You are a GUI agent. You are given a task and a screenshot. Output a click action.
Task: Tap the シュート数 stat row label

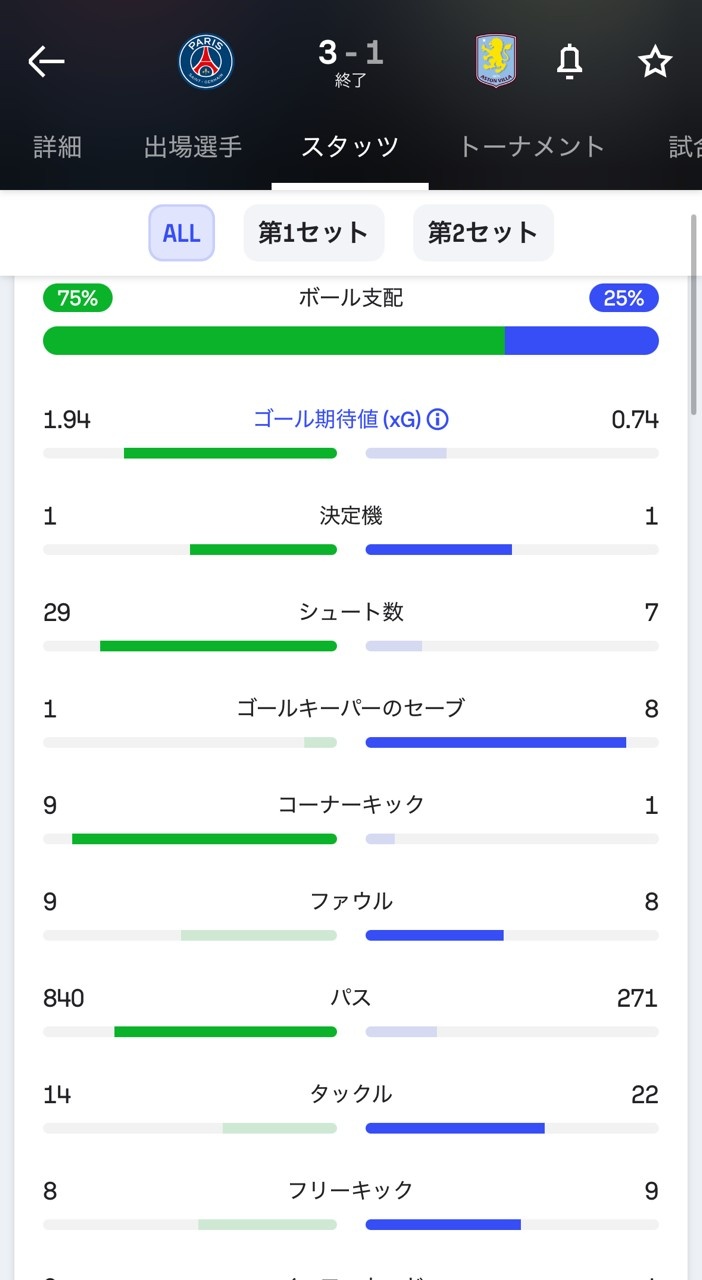pyautogui.click(x=351, y=612)
